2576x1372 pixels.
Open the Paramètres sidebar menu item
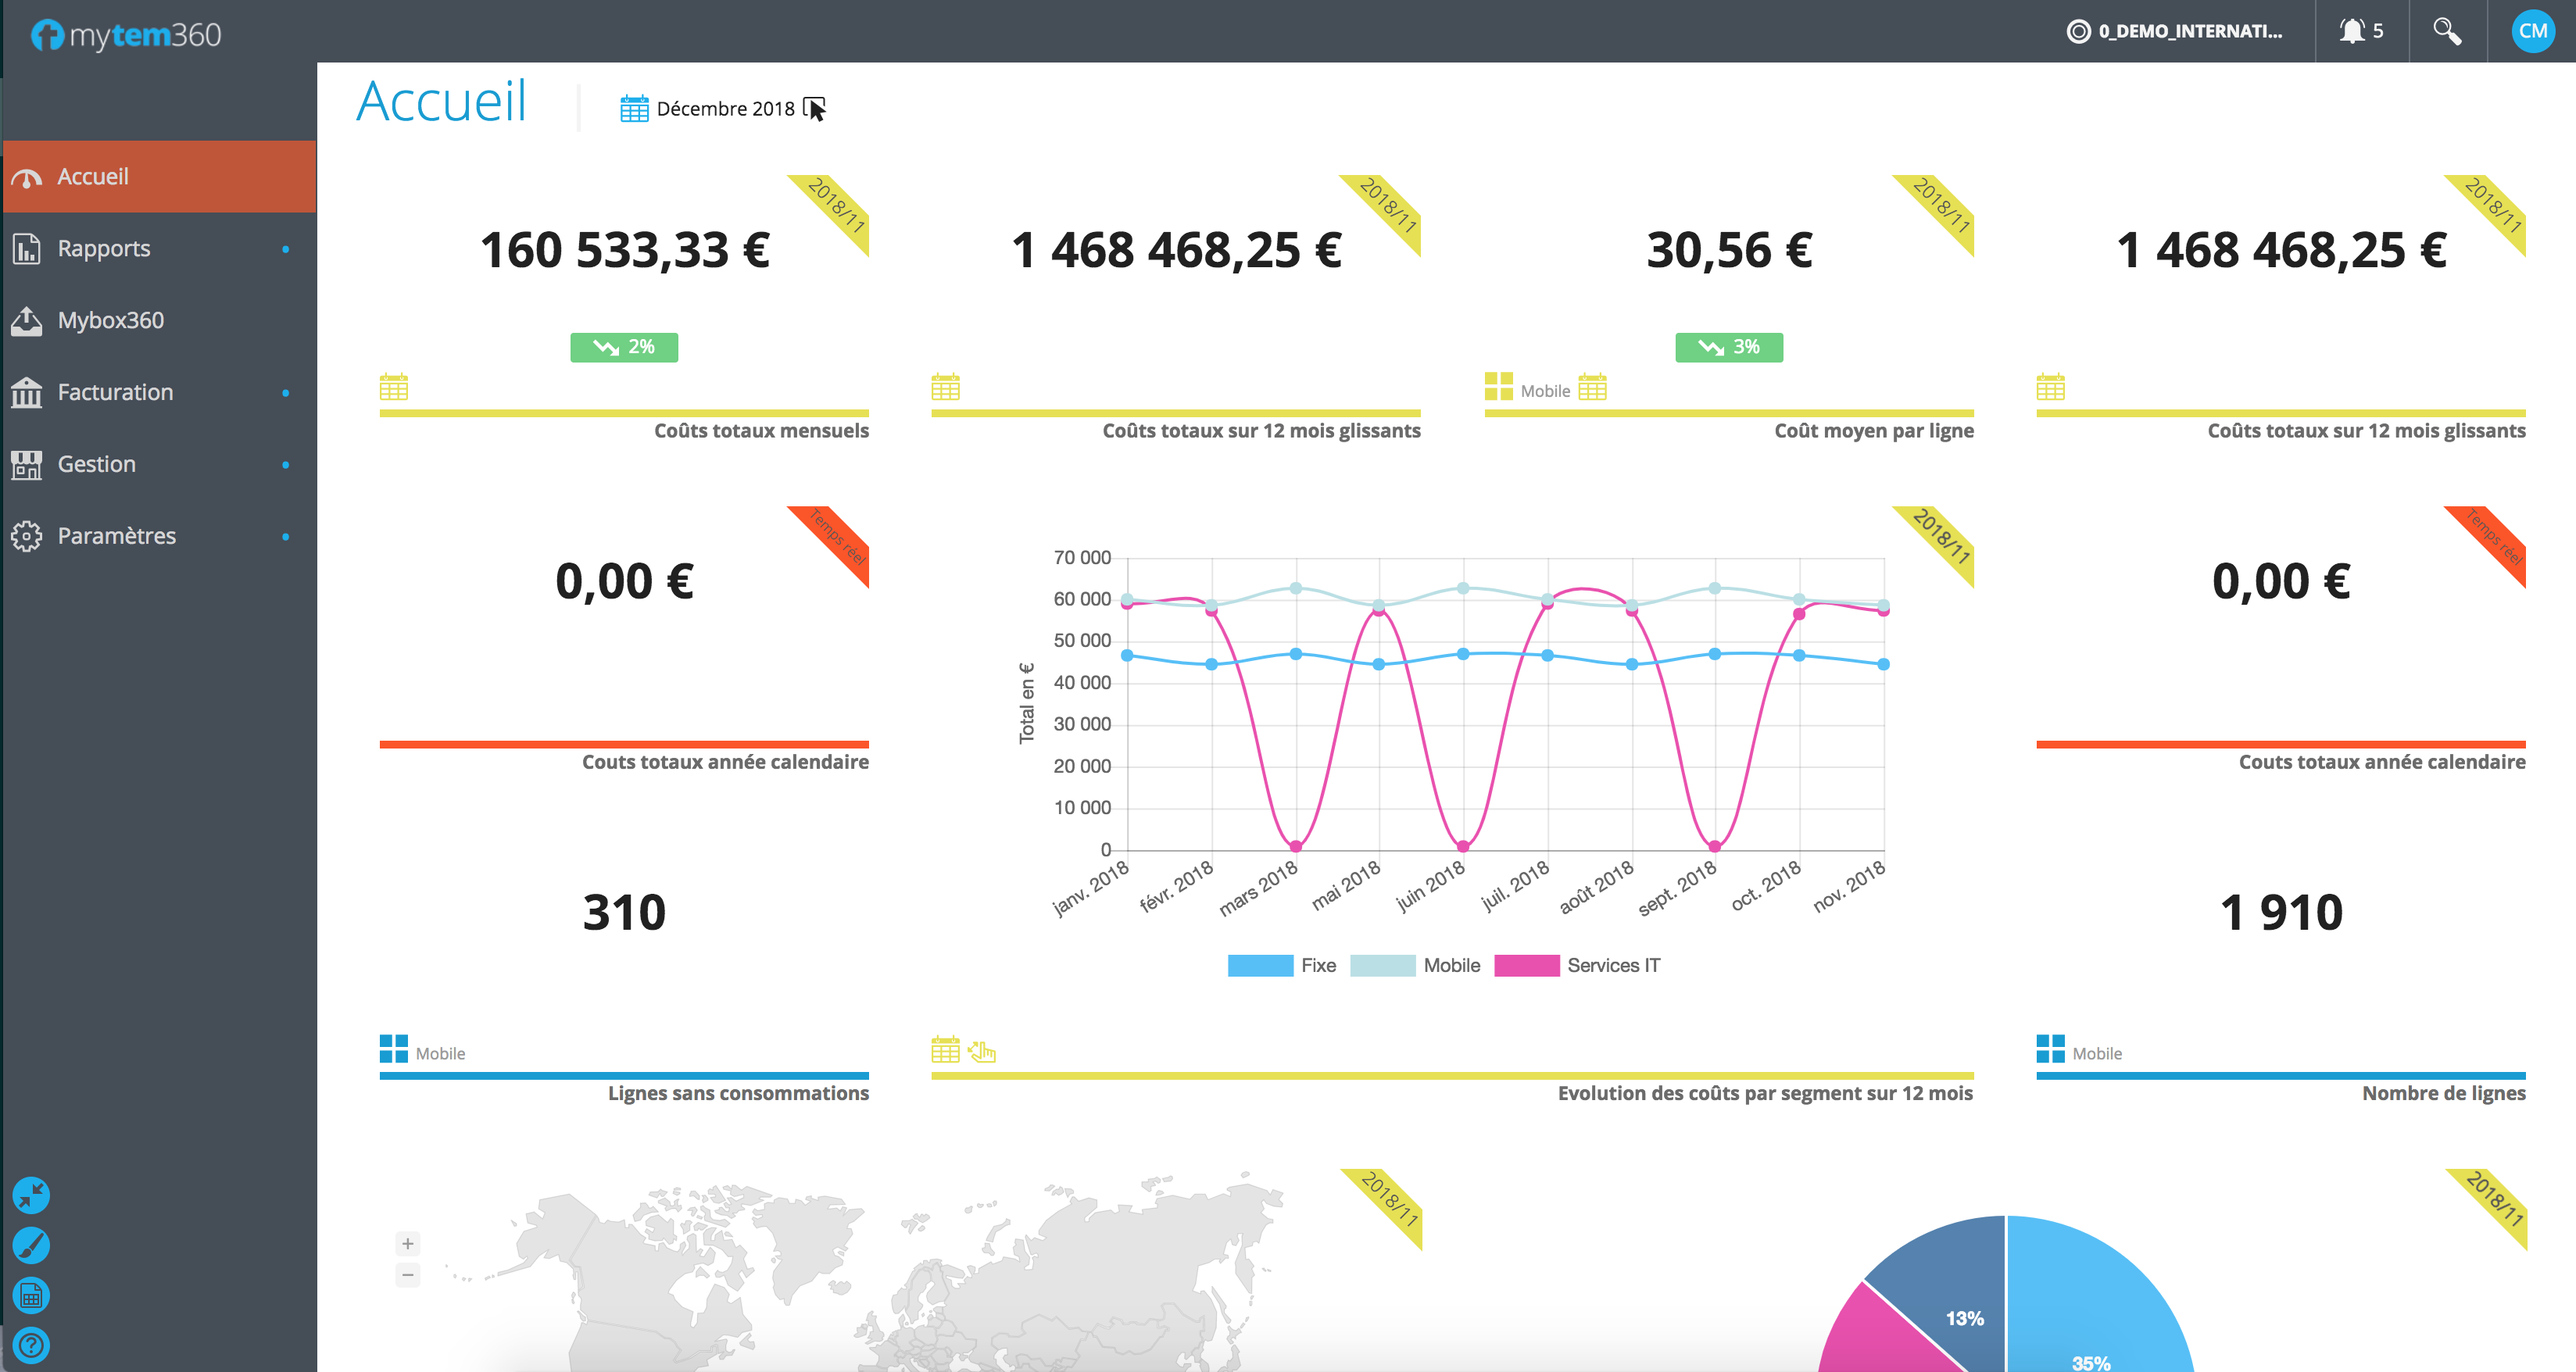pos(159,536)
